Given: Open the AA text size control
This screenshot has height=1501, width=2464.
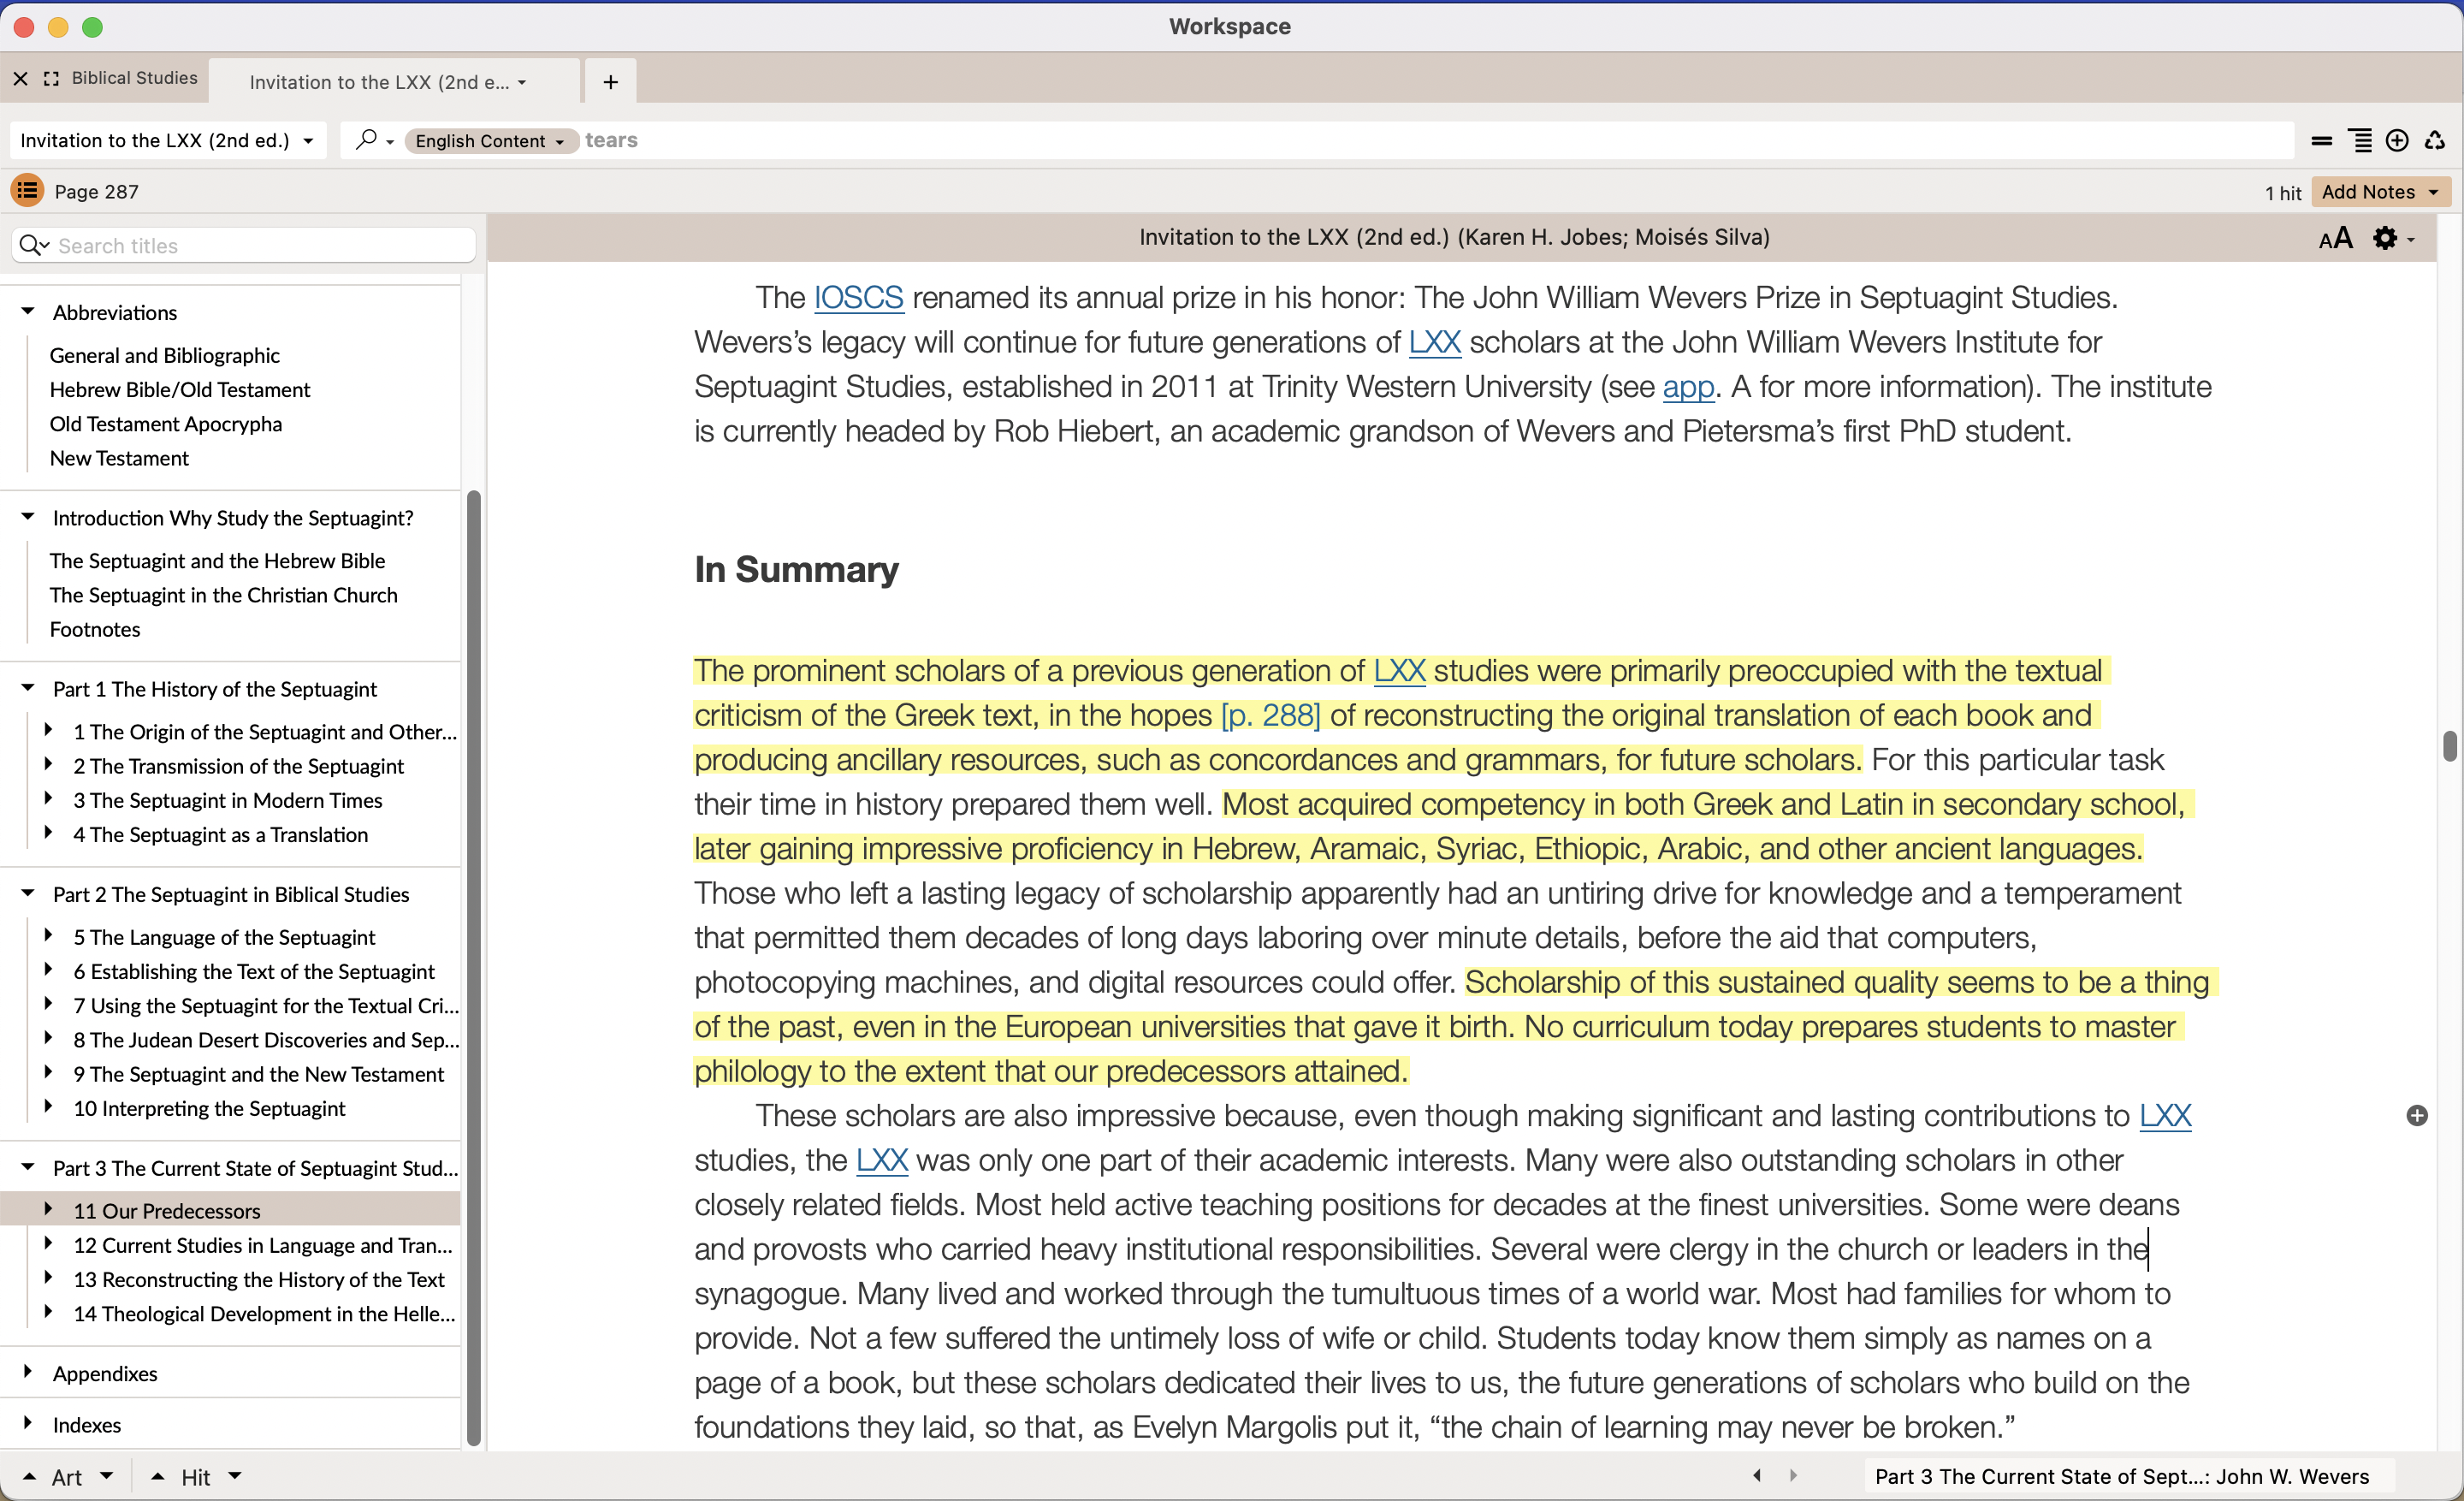Looking at the screenshot, I should 2335,238.
